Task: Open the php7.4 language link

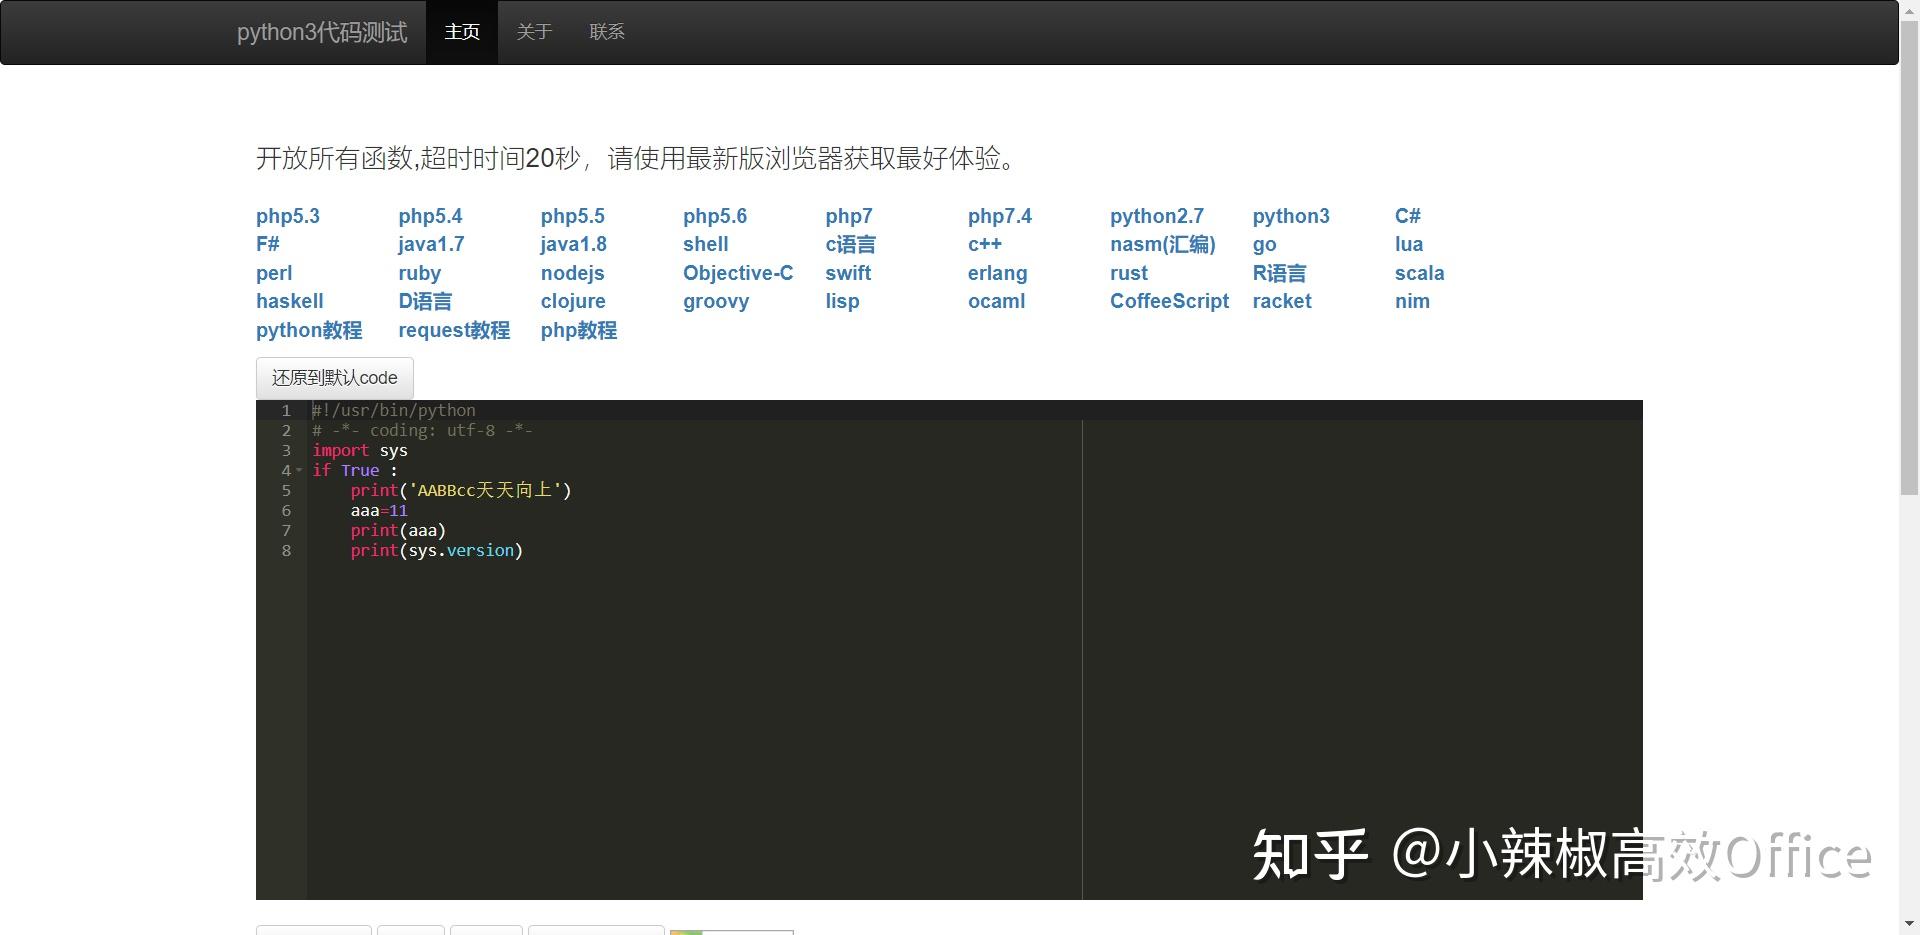Action: (x=999, y=216)
